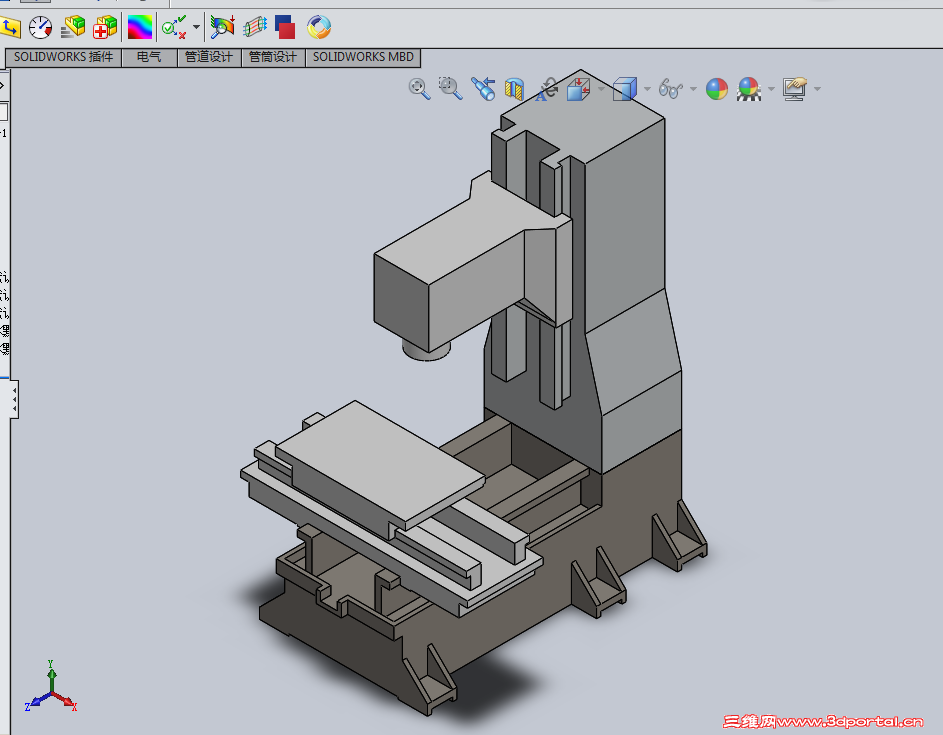
Task: Toggle the rainbow curvature display icon
Action: (x=140, y=27)
